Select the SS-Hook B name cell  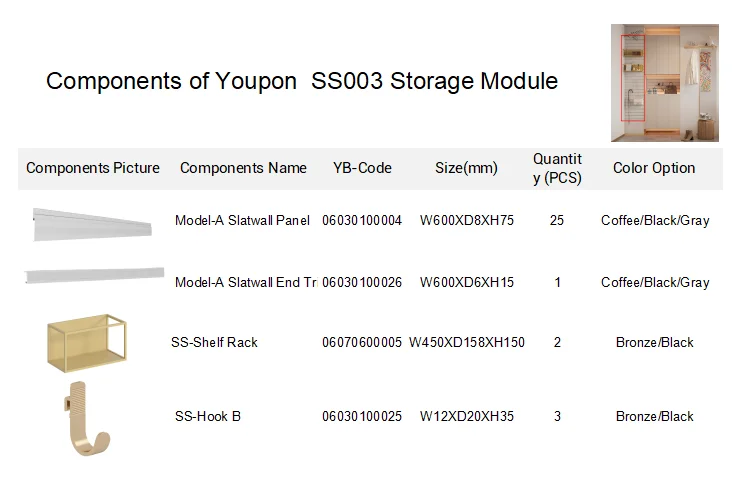coord(207,416)
